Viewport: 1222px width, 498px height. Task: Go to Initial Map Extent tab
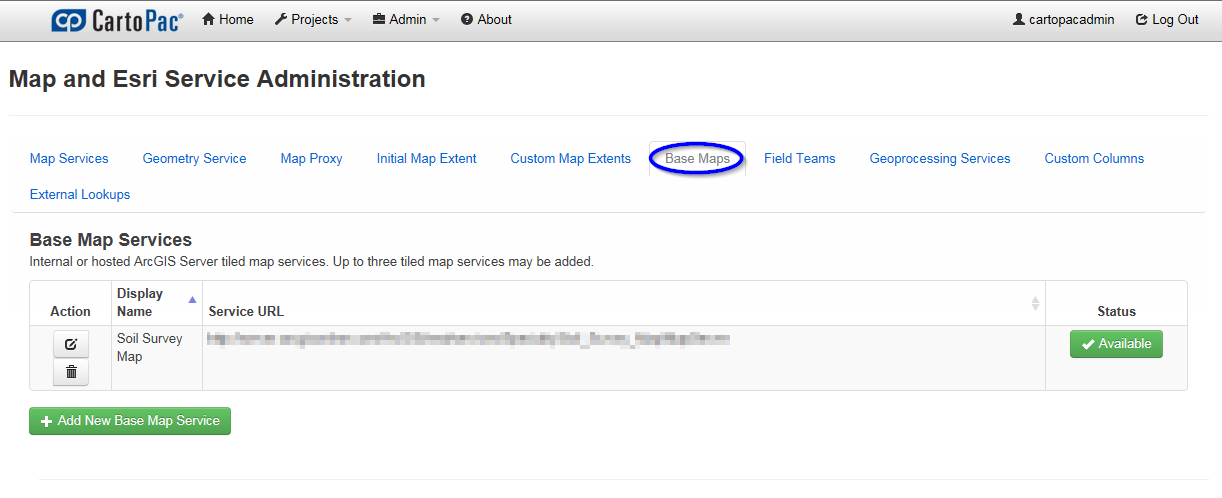[x=426, y=158]
